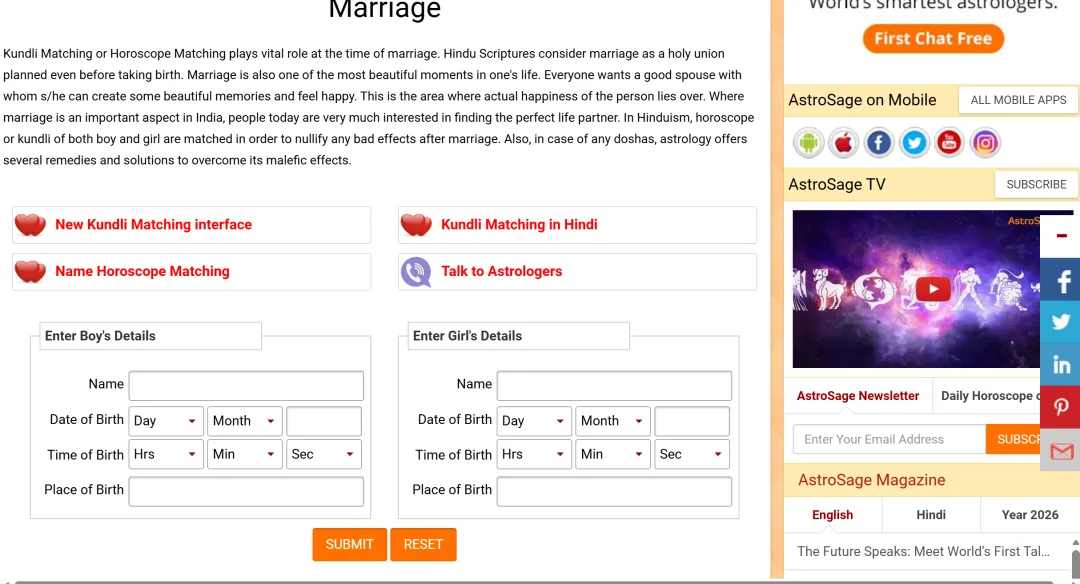Open AstroSage Facebook page icon

coord(879,143)
